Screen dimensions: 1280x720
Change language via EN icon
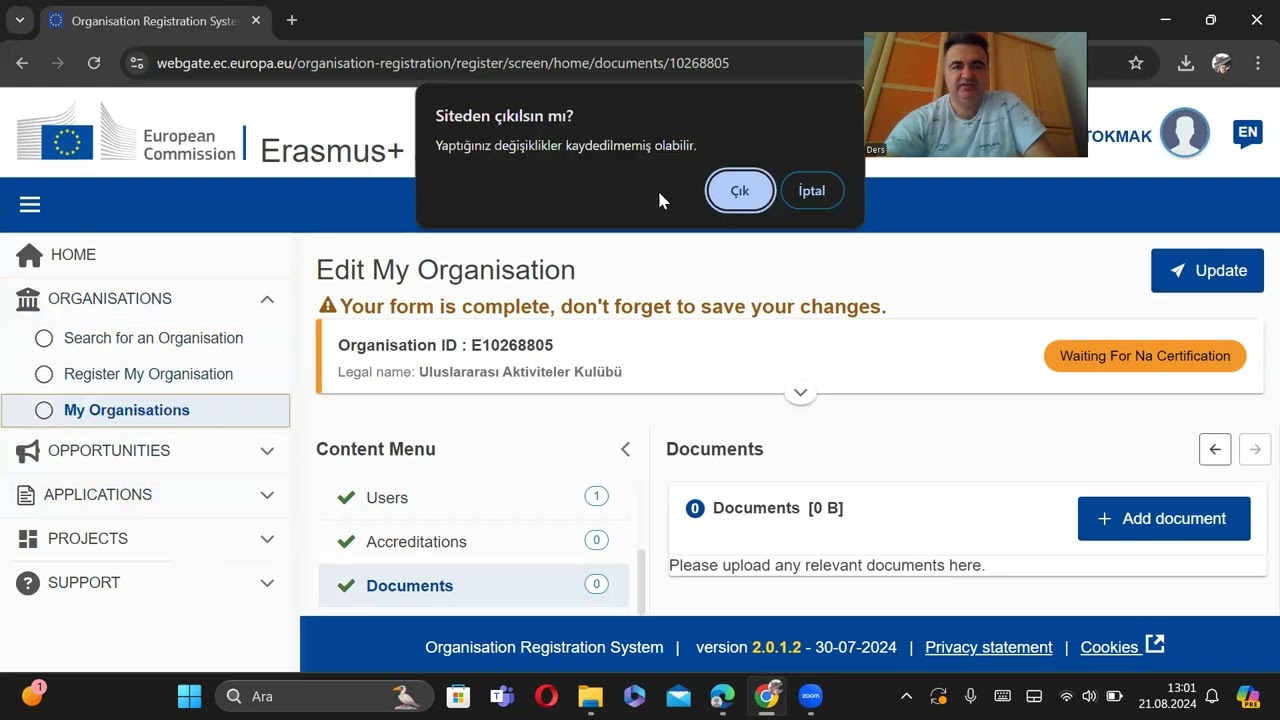coord(1247,133)
